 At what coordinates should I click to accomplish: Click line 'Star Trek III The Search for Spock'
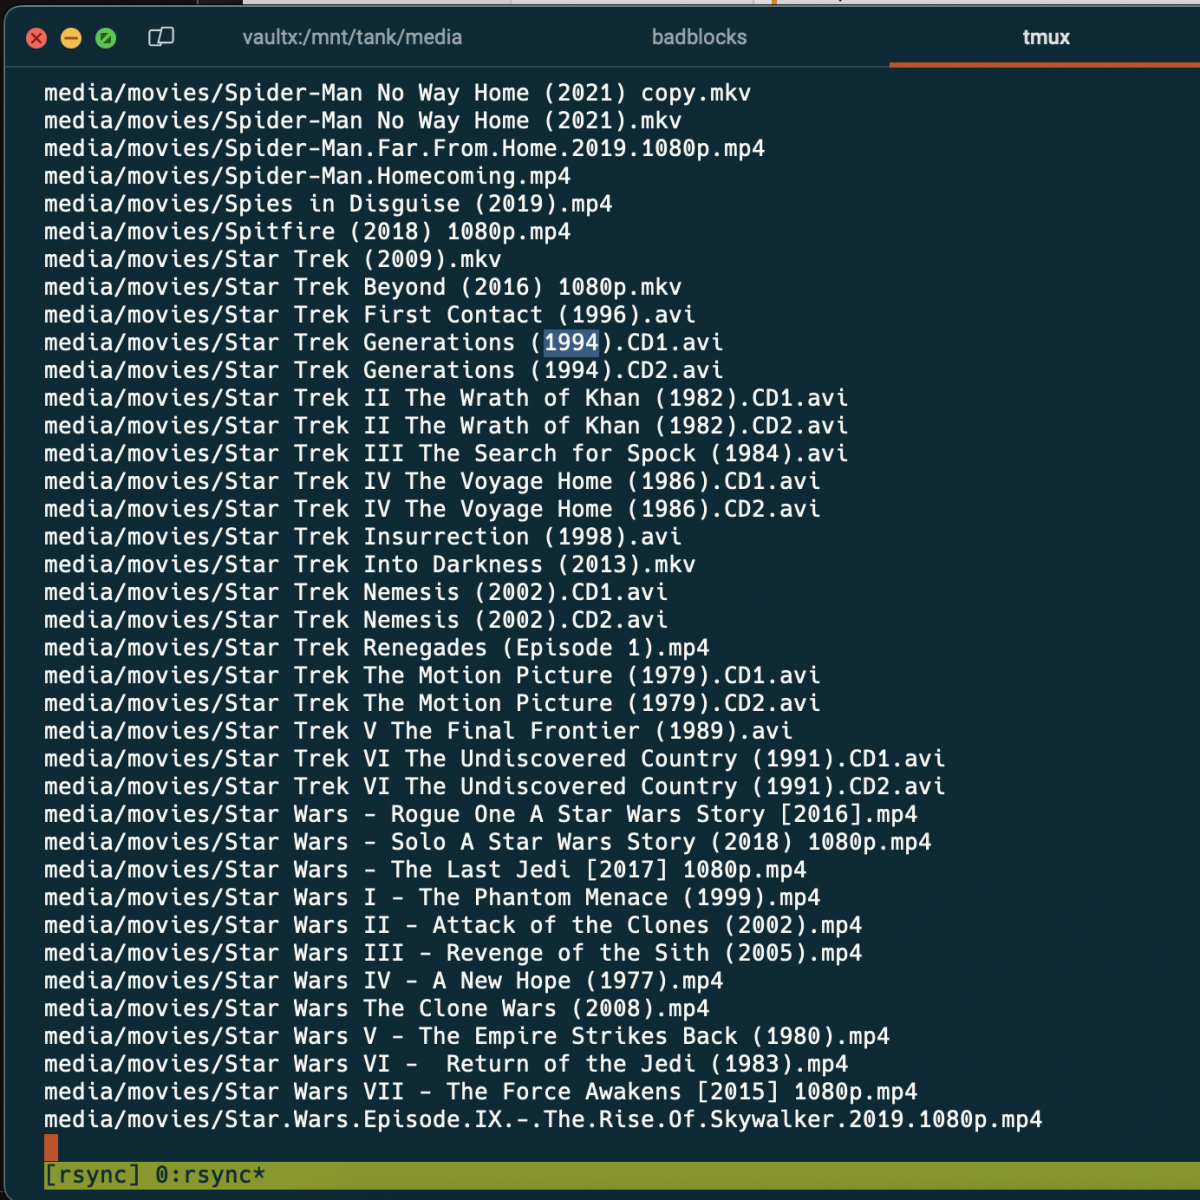[x=446, y=454]
